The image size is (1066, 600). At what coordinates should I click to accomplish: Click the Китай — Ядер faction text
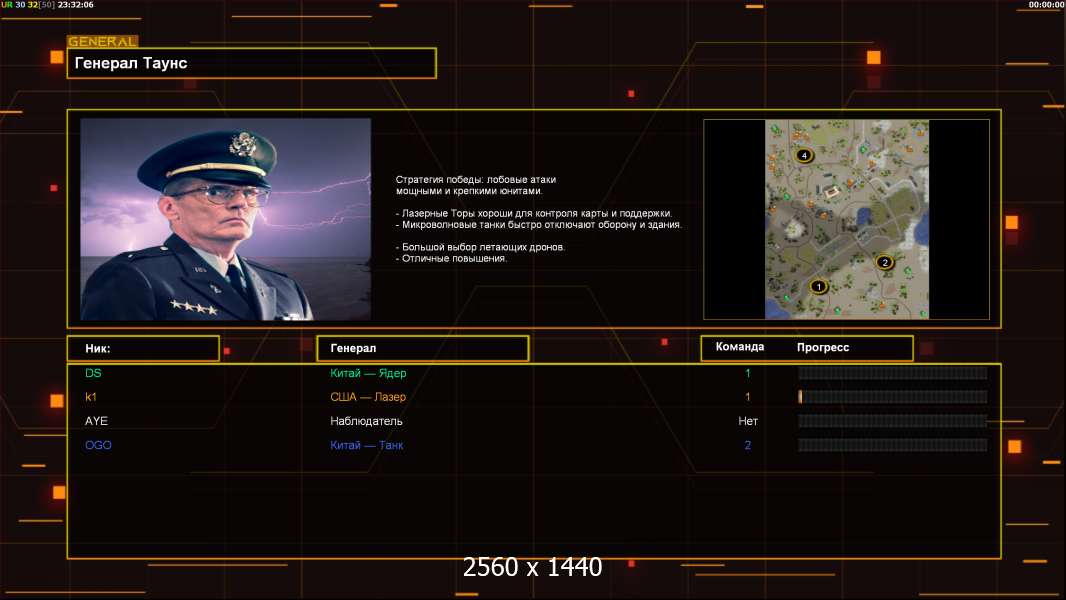[368, 373]
